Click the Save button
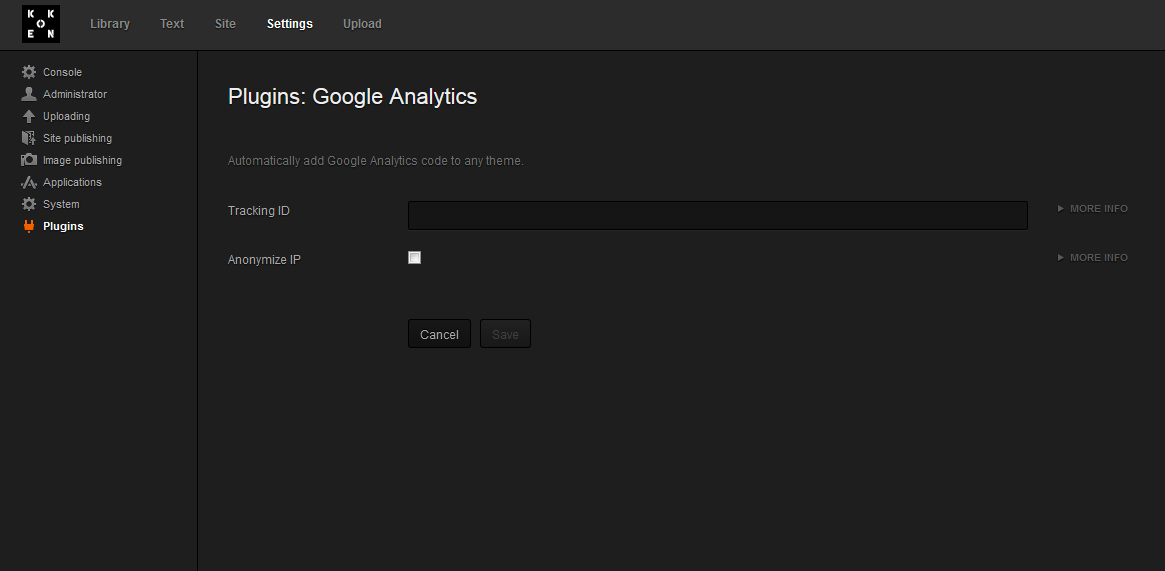This screenshot has width=1165, height=571. tap(505, 334)
